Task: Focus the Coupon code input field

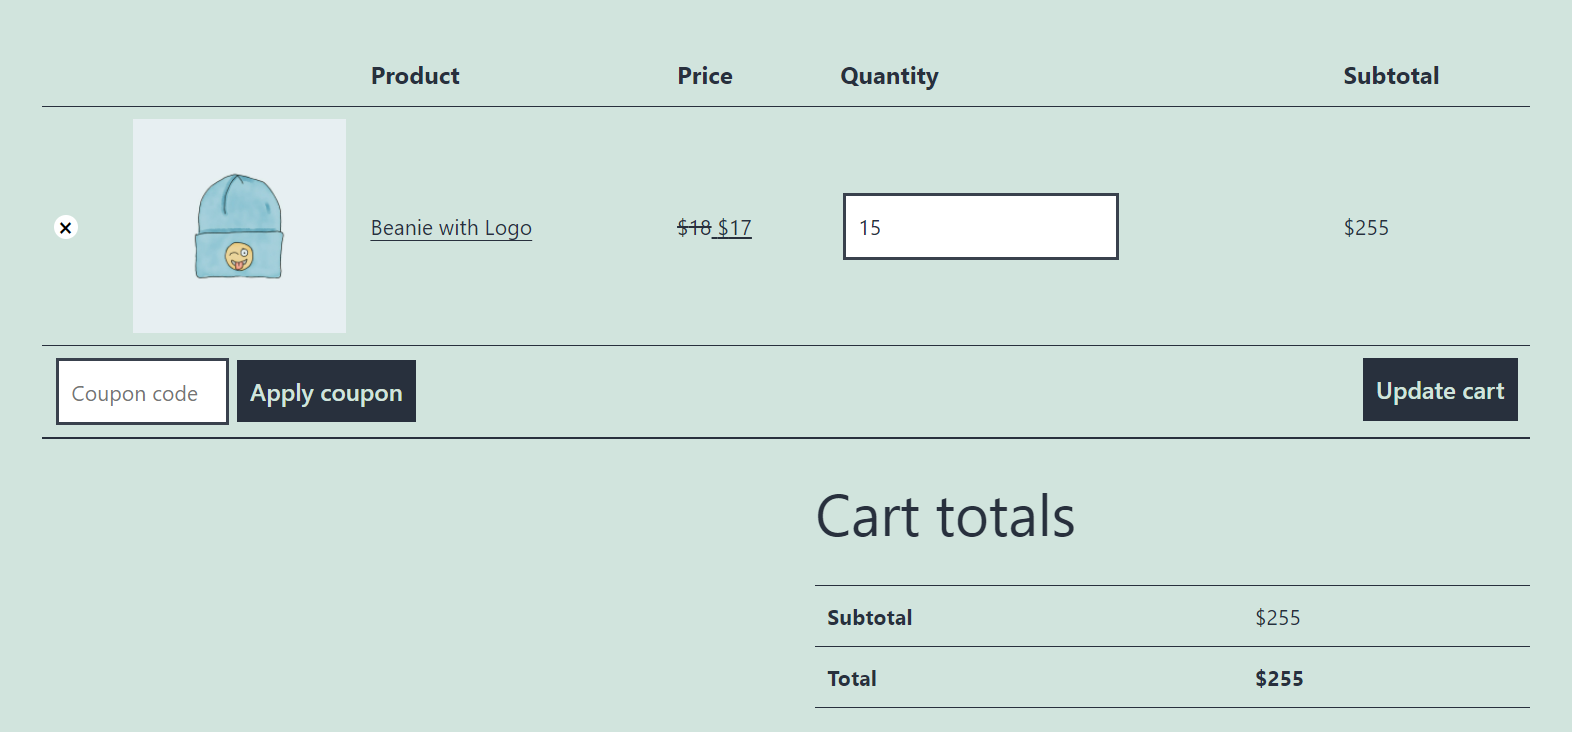Action: click(142, 392)
